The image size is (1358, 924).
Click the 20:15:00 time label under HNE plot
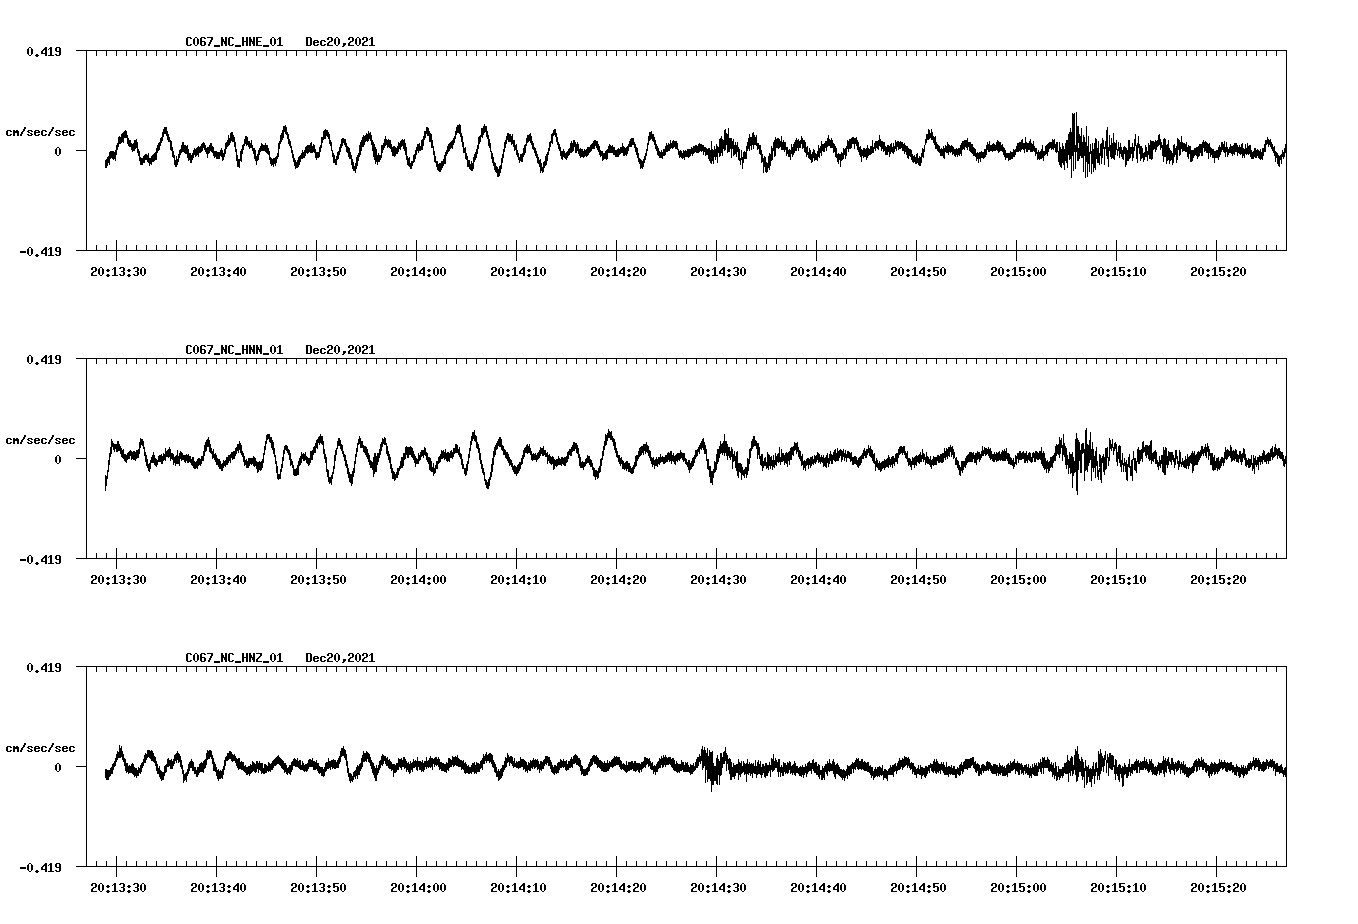point(1018,271)
